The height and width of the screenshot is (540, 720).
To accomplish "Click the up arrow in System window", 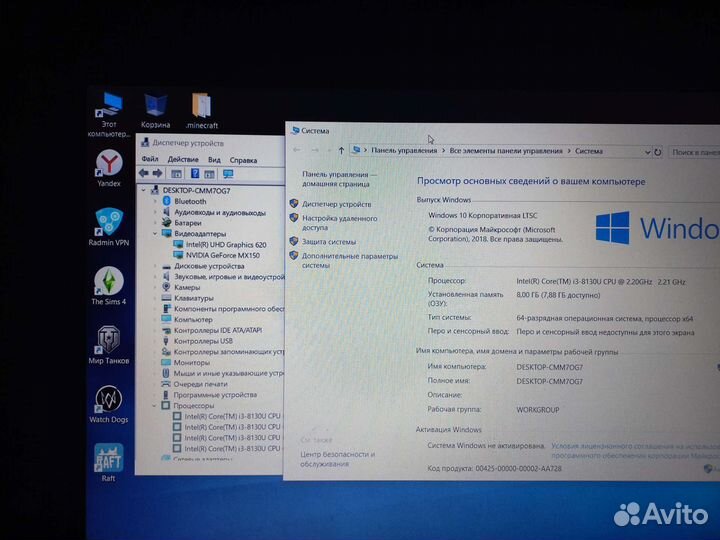I will point(341,150).
